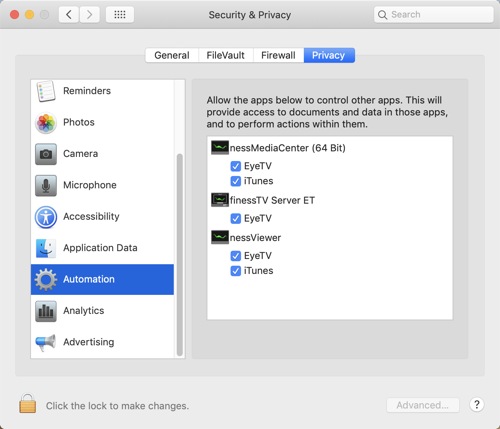The image size is (500, 429).
Task: Select the Accessibility icon
Action: click(x=46, y=217)
